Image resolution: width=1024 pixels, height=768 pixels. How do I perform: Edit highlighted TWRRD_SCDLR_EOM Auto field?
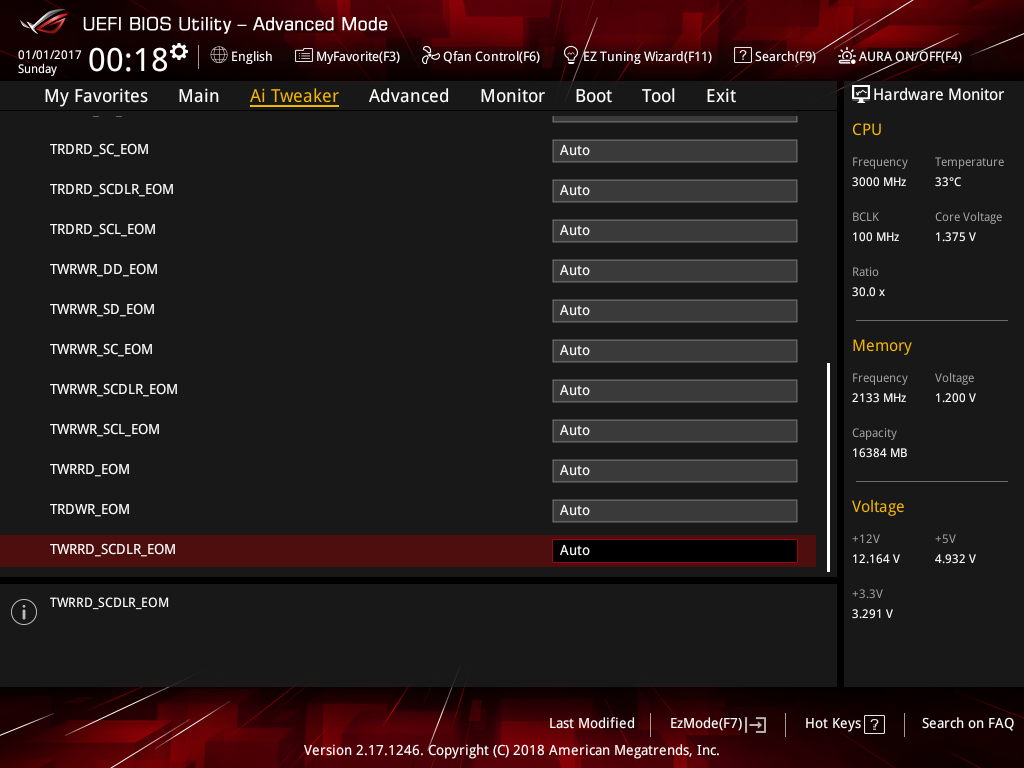tap(675, 551)
